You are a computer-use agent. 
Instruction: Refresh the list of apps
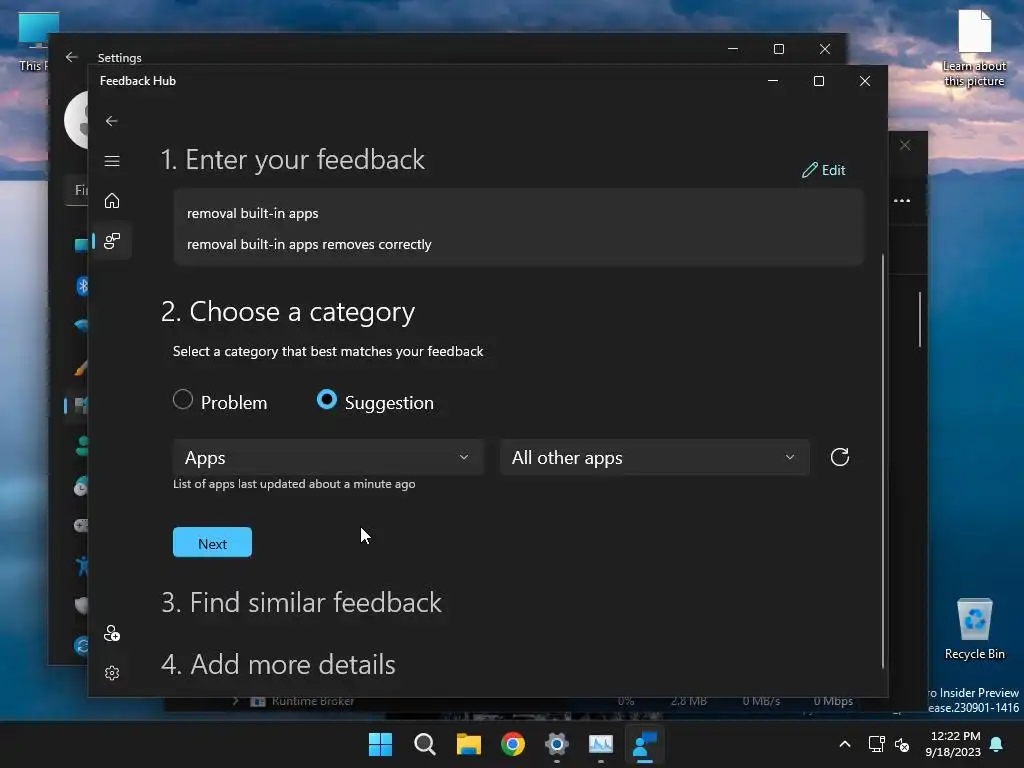[840, 457]
